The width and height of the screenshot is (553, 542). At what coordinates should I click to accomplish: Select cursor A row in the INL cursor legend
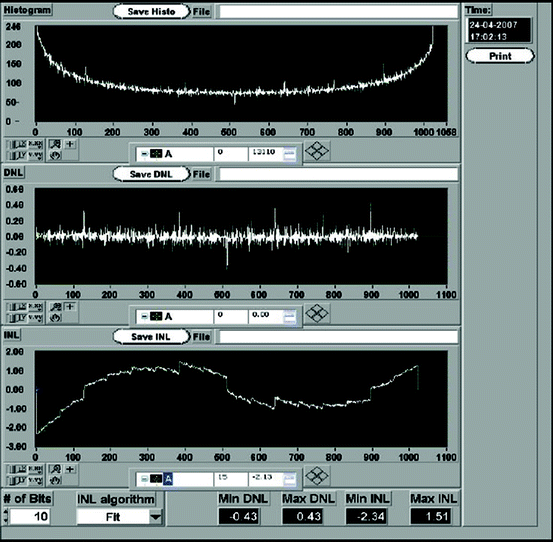[175, 479]
